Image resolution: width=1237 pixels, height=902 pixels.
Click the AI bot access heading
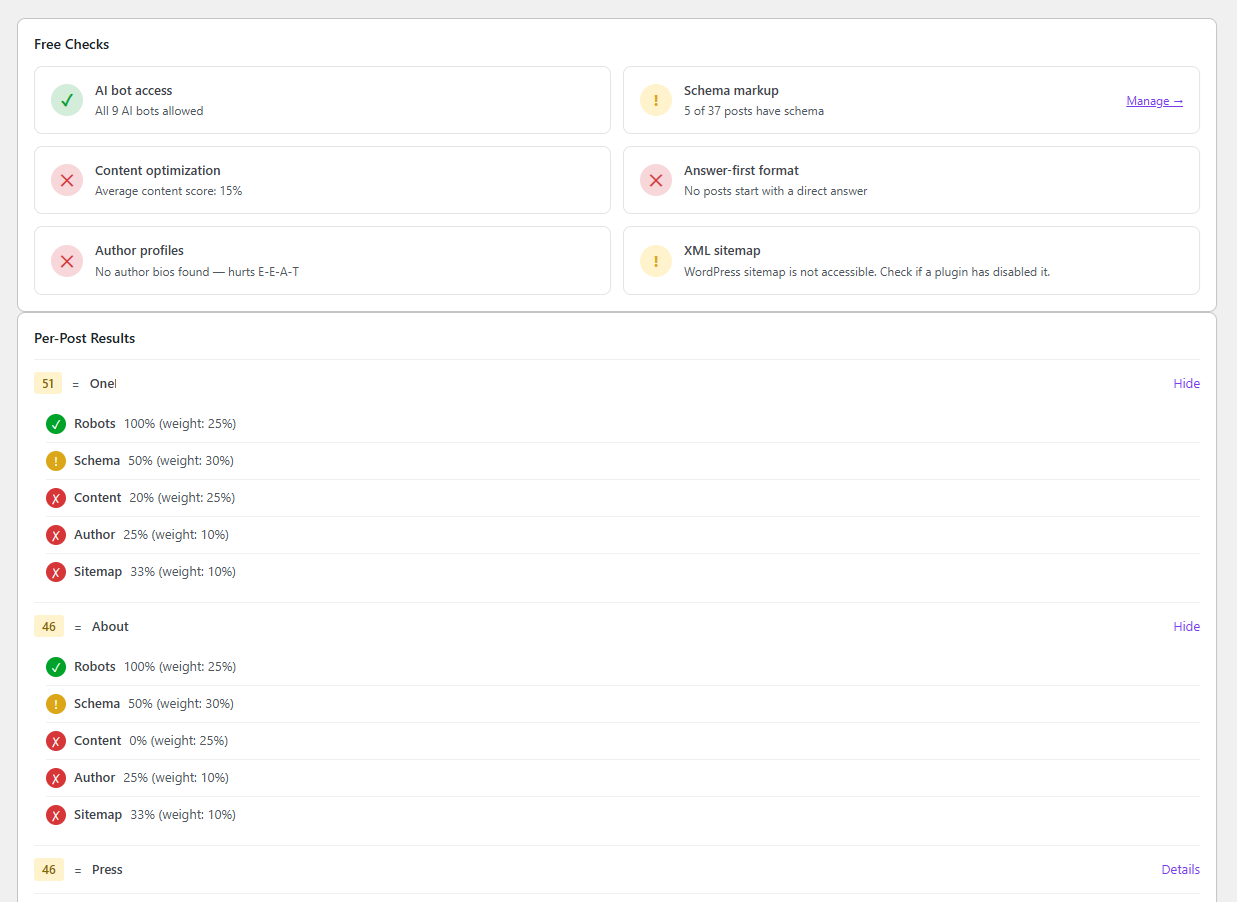134,91
